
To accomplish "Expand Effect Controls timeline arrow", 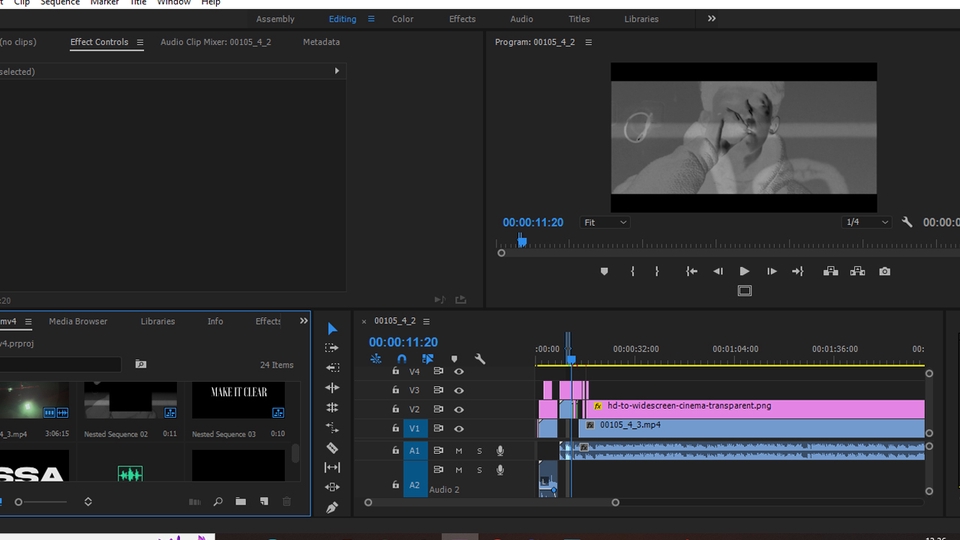I will click(337, 71).
